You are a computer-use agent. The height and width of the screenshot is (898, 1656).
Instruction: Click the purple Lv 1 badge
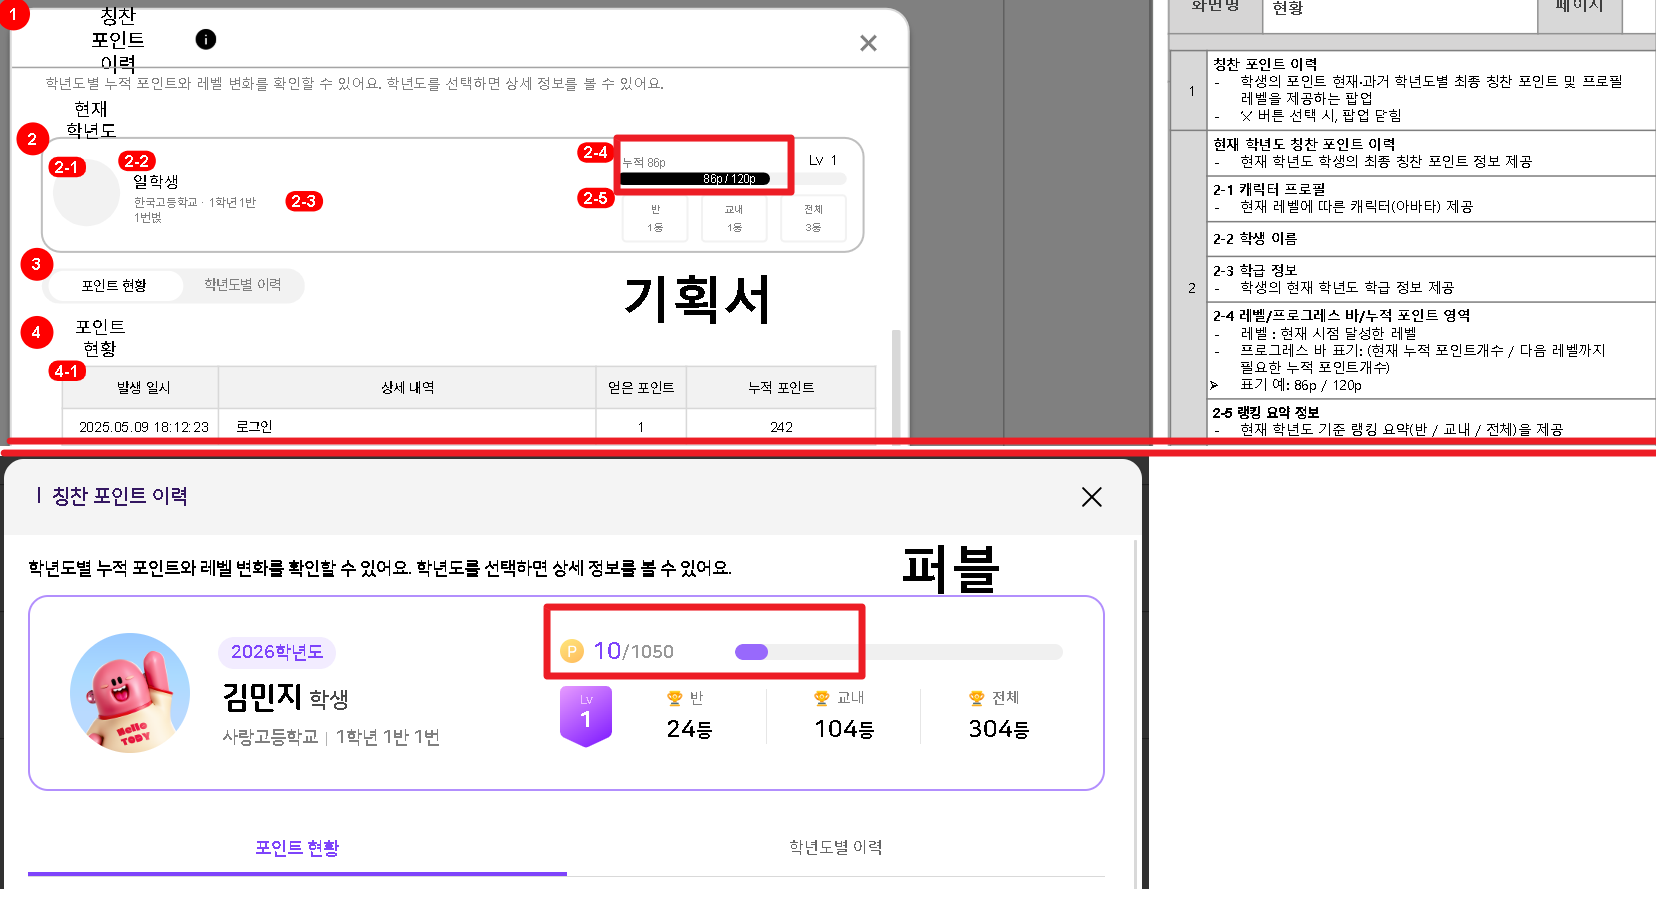(585, 716)
